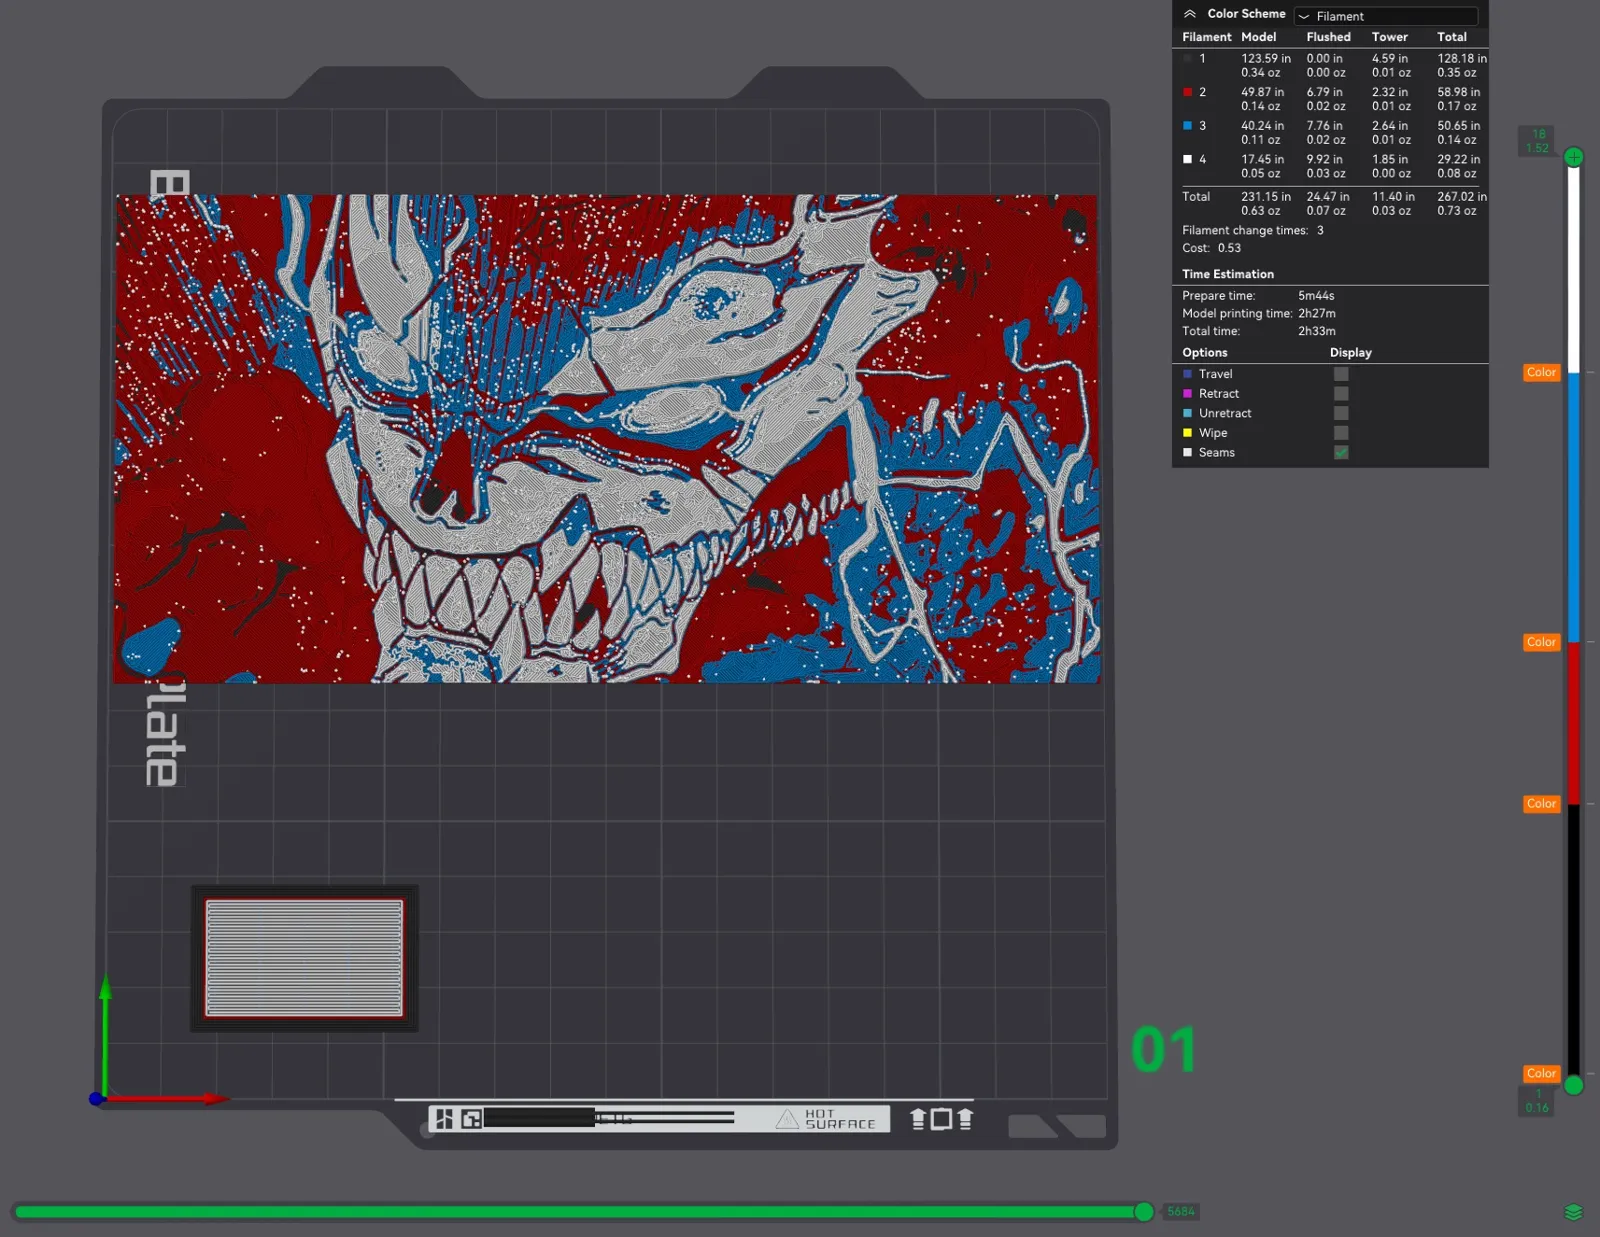The height and width of the screenshot is (1237, 1600).
Task: Click the Retract magenta legend square
Action: (x=1187, y=394)
